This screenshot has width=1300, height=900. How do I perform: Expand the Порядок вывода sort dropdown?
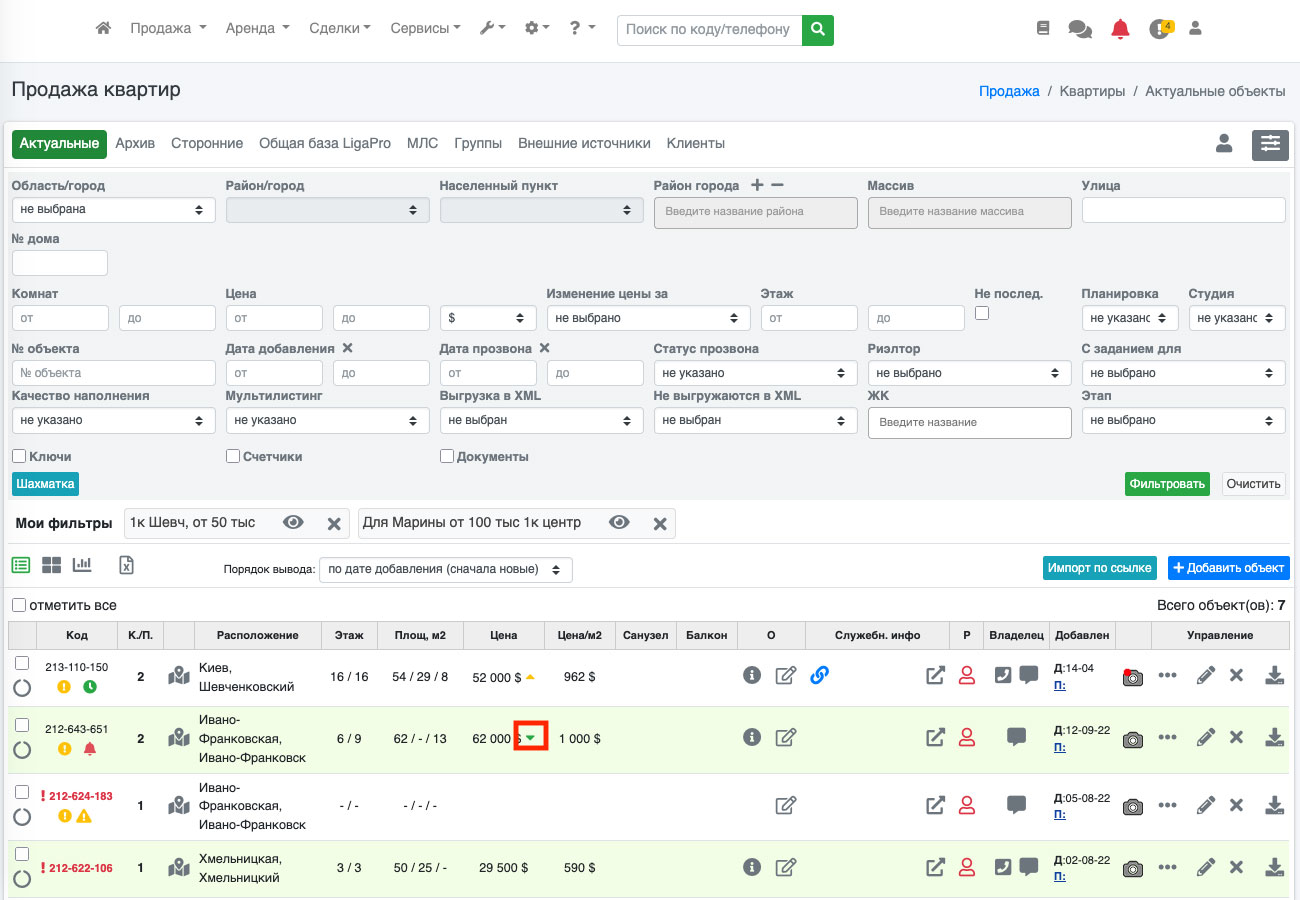445,570
